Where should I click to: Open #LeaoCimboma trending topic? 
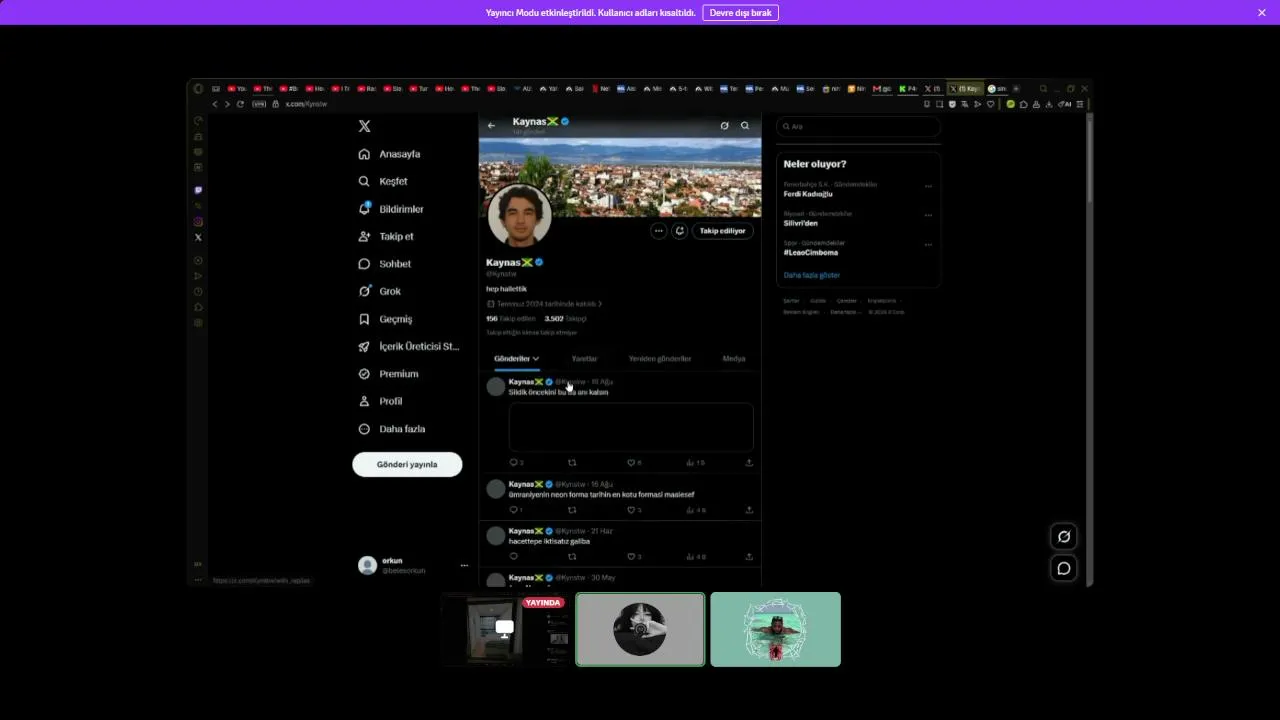tap(811, 253)
